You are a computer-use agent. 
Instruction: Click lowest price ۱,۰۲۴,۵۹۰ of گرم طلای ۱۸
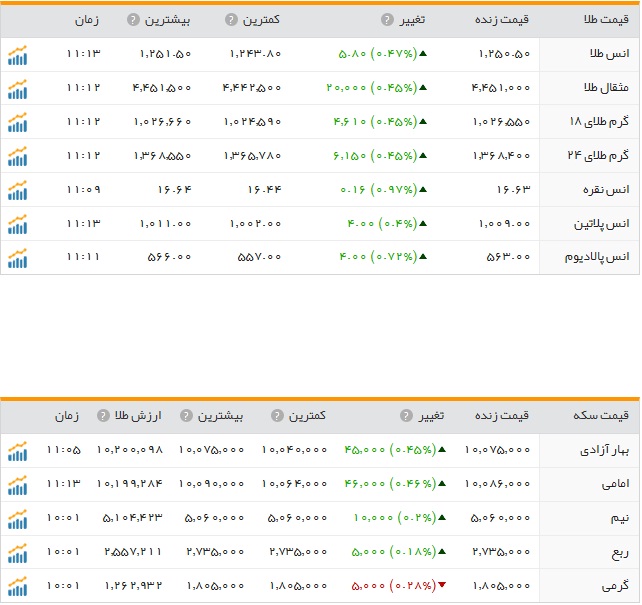(x=253, y=122)
